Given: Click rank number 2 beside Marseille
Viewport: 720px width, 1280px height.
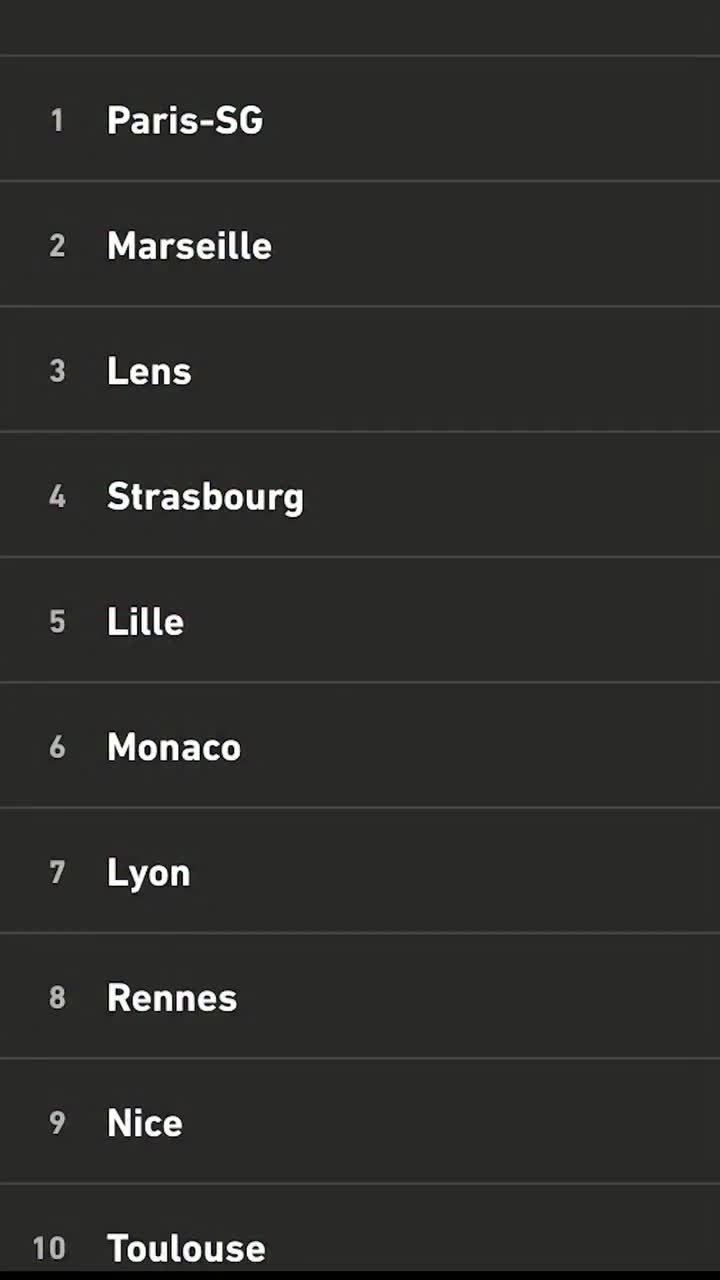Looking at the screenshot, I should (57, 246).
